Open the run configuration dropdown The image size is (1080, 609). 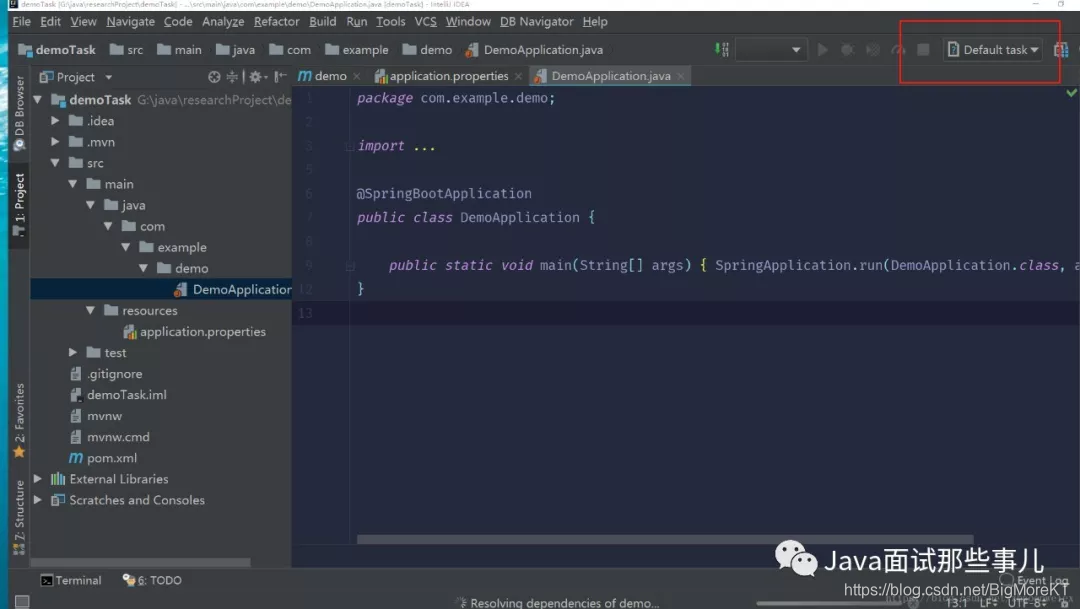770,50
